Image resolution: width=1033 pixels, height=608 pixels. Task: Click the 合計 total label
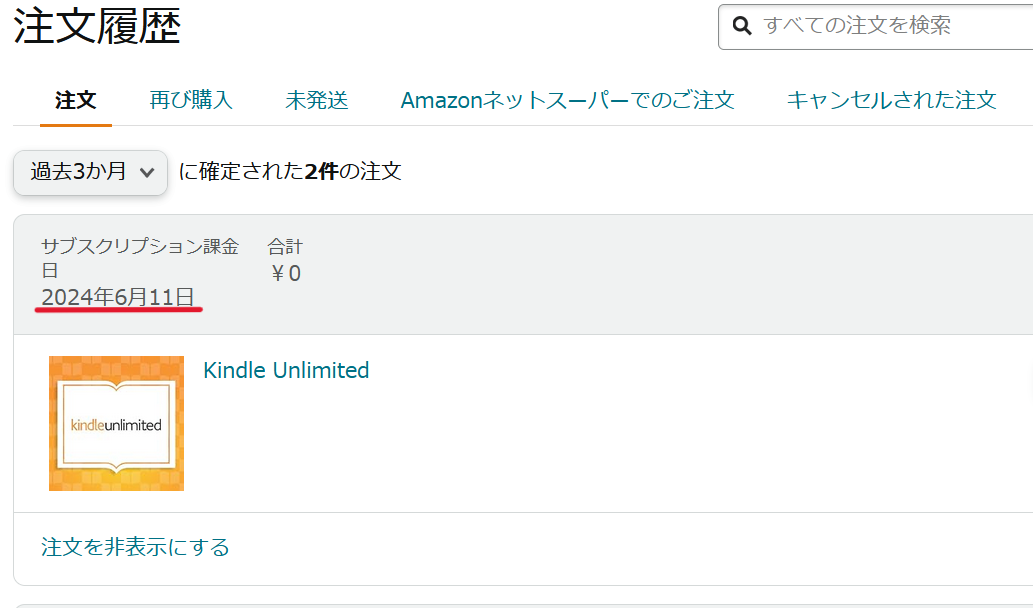(284, 246)
